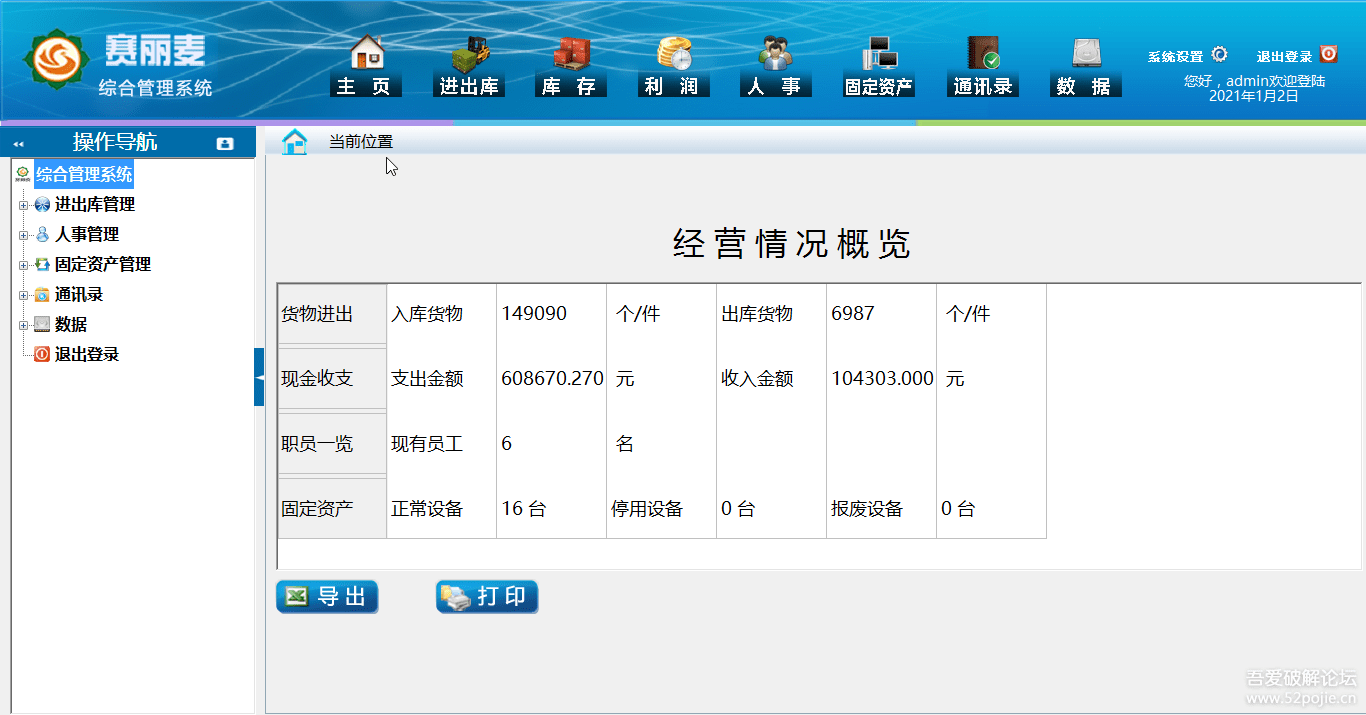1366x715 pixels.
Task: Click the 固定资产 computer icon
Action: tap(879, 54)
